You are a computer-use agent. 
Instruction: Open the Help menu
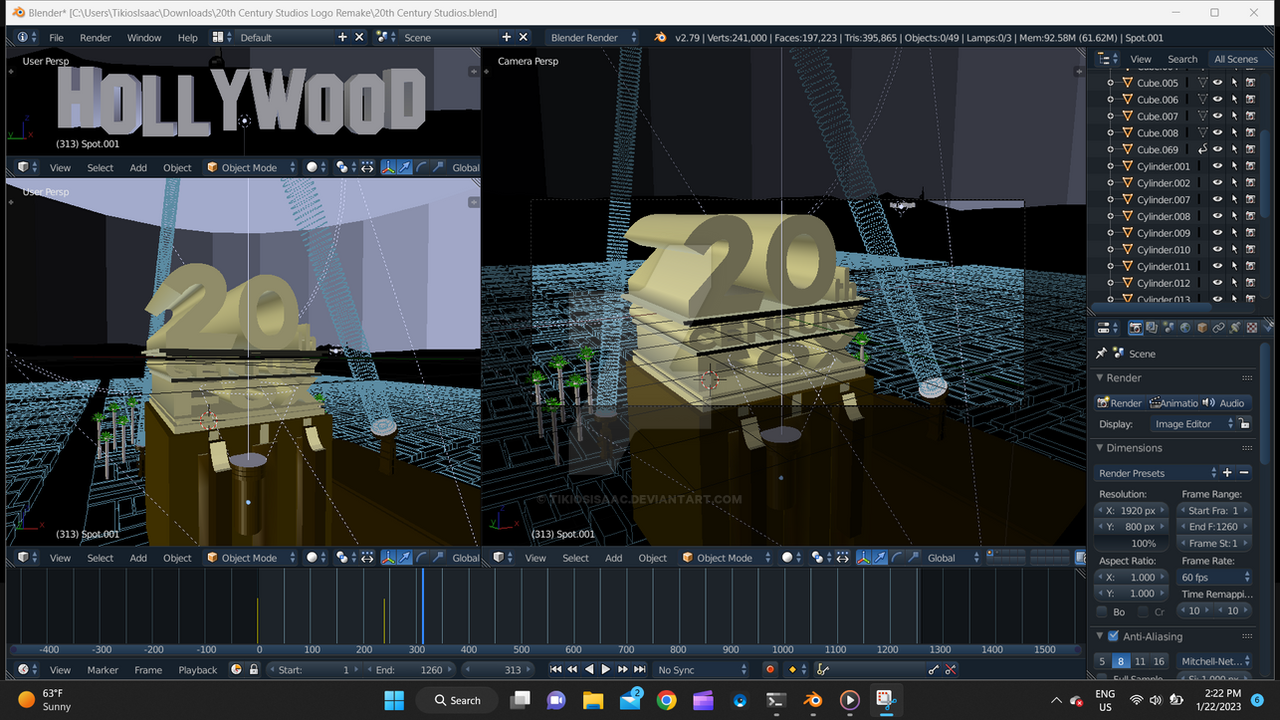click(188, 37)
